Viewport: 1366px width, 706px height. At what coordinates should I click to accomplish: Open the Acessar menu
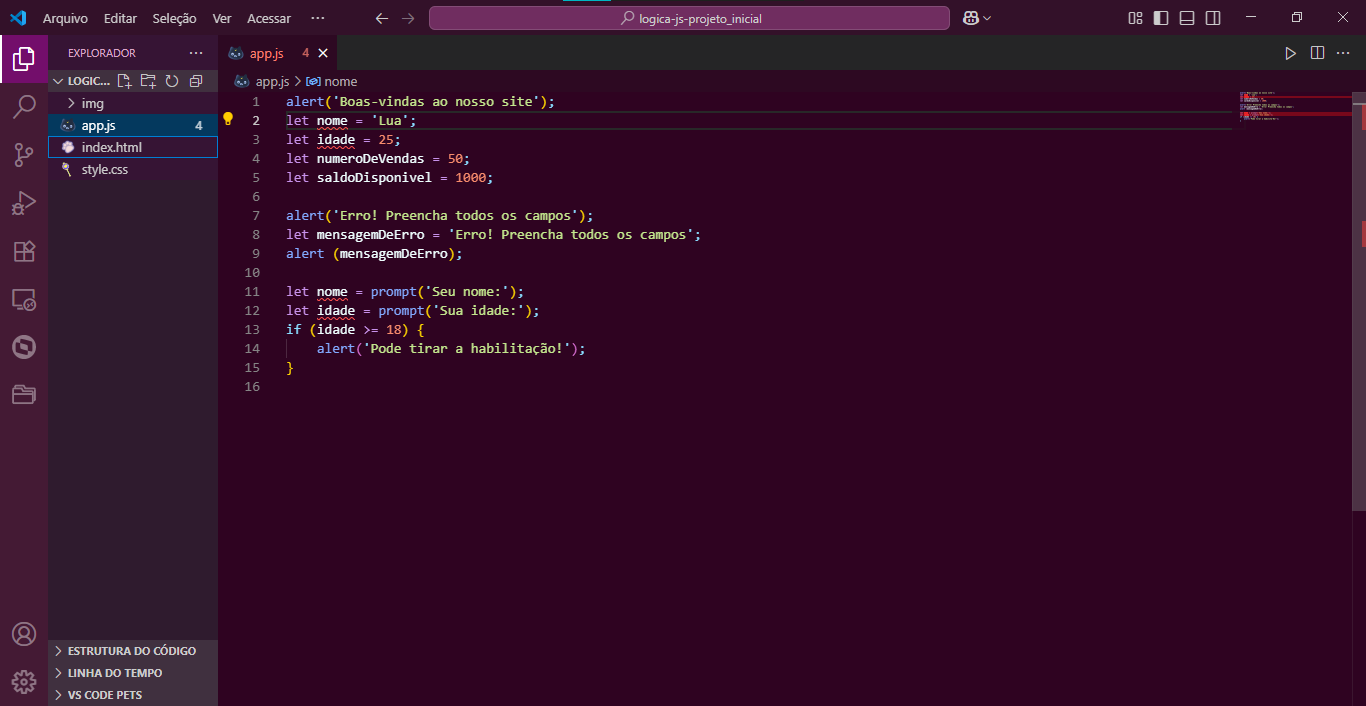pyautogui.click(x=269, y=18)
